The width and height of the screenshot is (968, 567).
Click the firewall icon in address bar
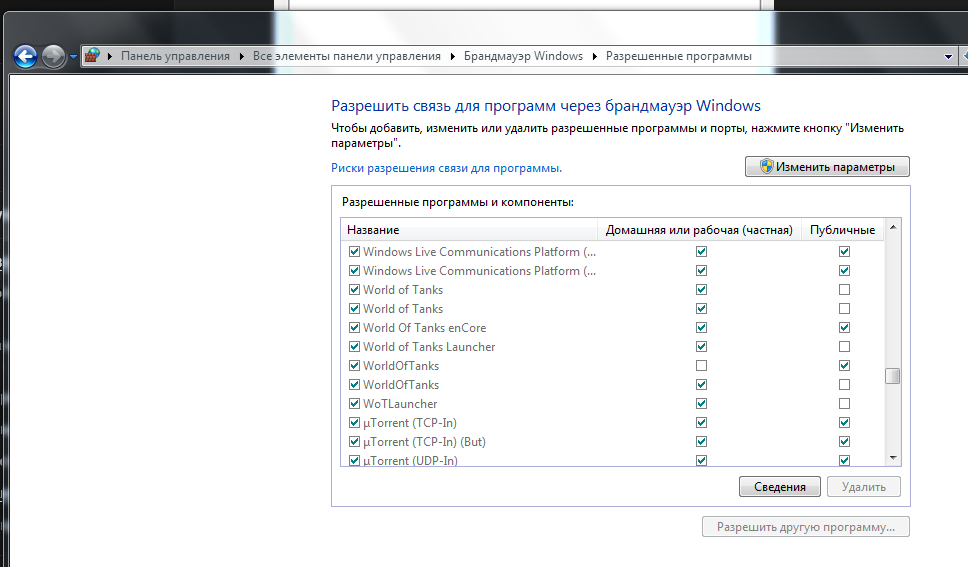[x=92, y=56]
